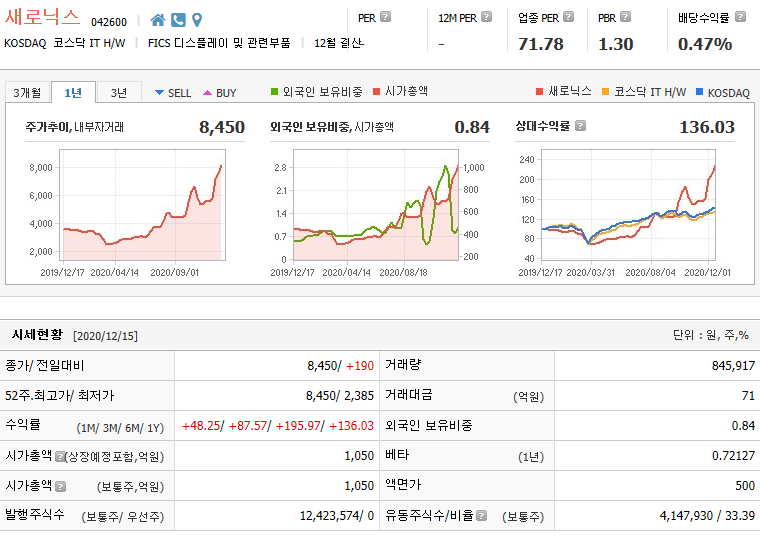Click the 주가추이 price value 8,450
760x540 pixels.
pyautogui.click(x=222, y=127)
